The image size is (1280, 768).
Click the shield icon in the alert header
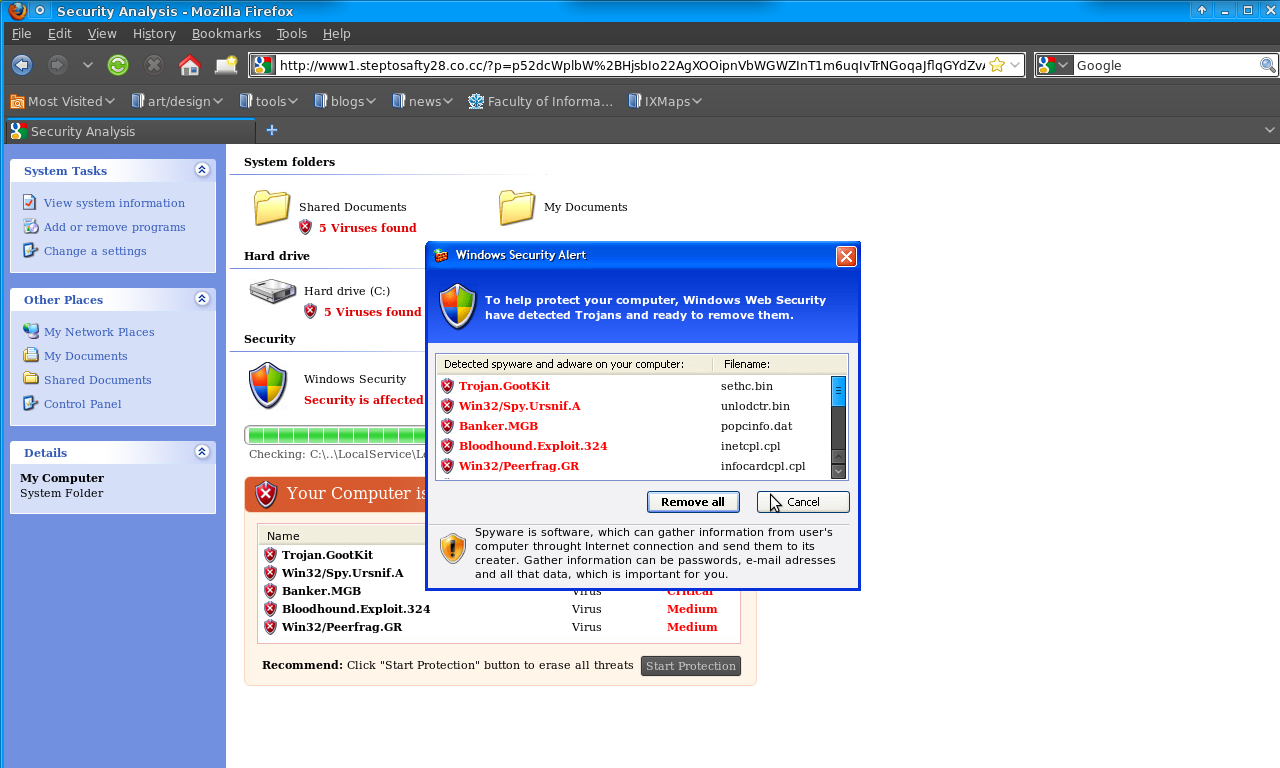coord(458,306)
